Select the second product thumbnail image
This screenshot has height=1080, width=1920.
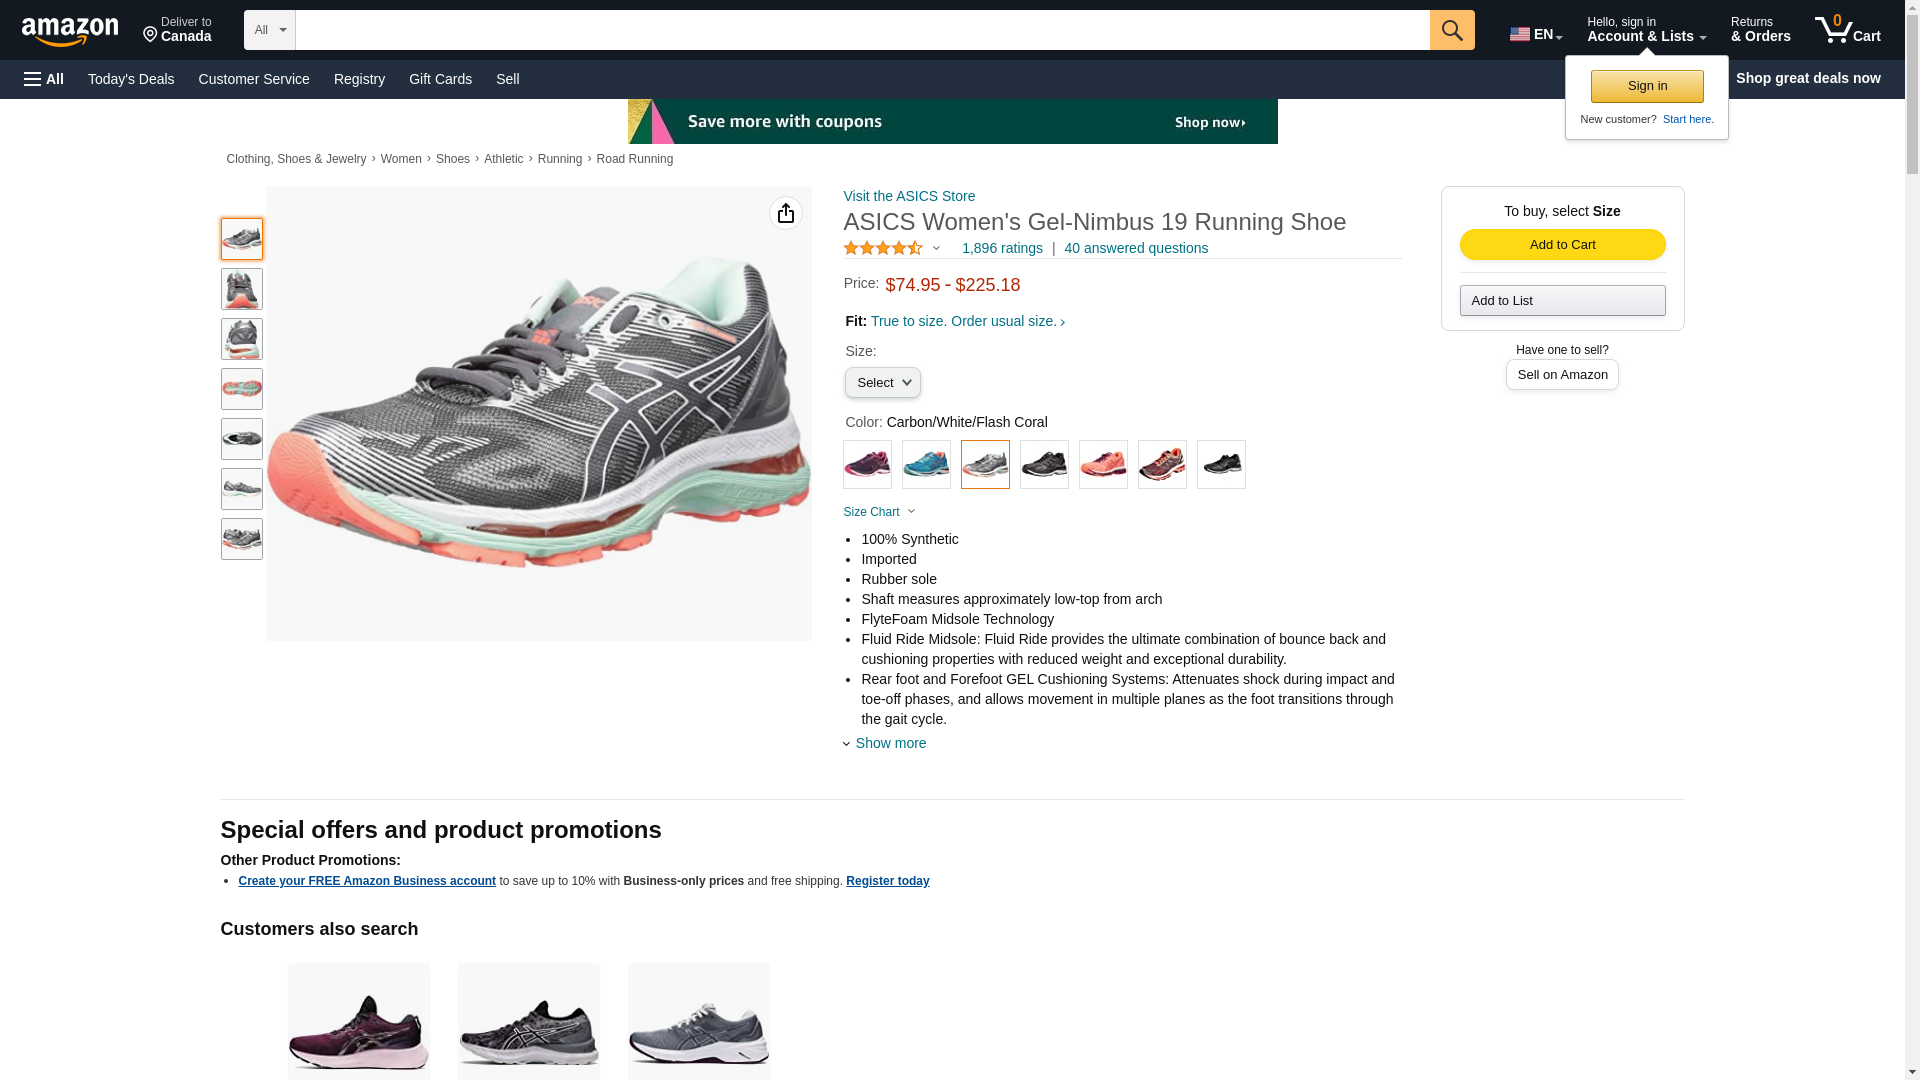242,289
